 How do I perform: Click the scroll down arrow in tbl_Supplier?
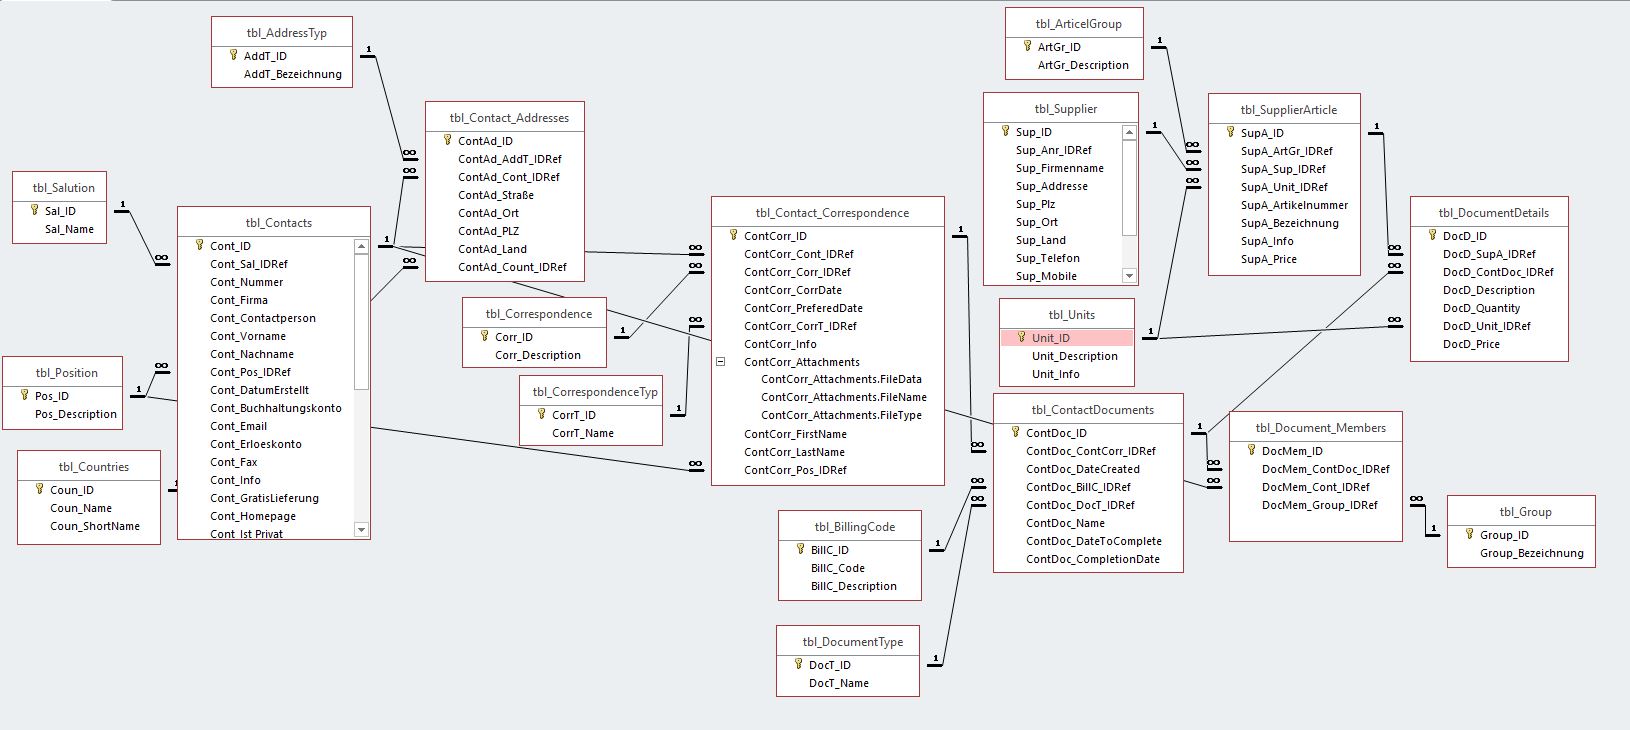click(x=1129, y=276)
